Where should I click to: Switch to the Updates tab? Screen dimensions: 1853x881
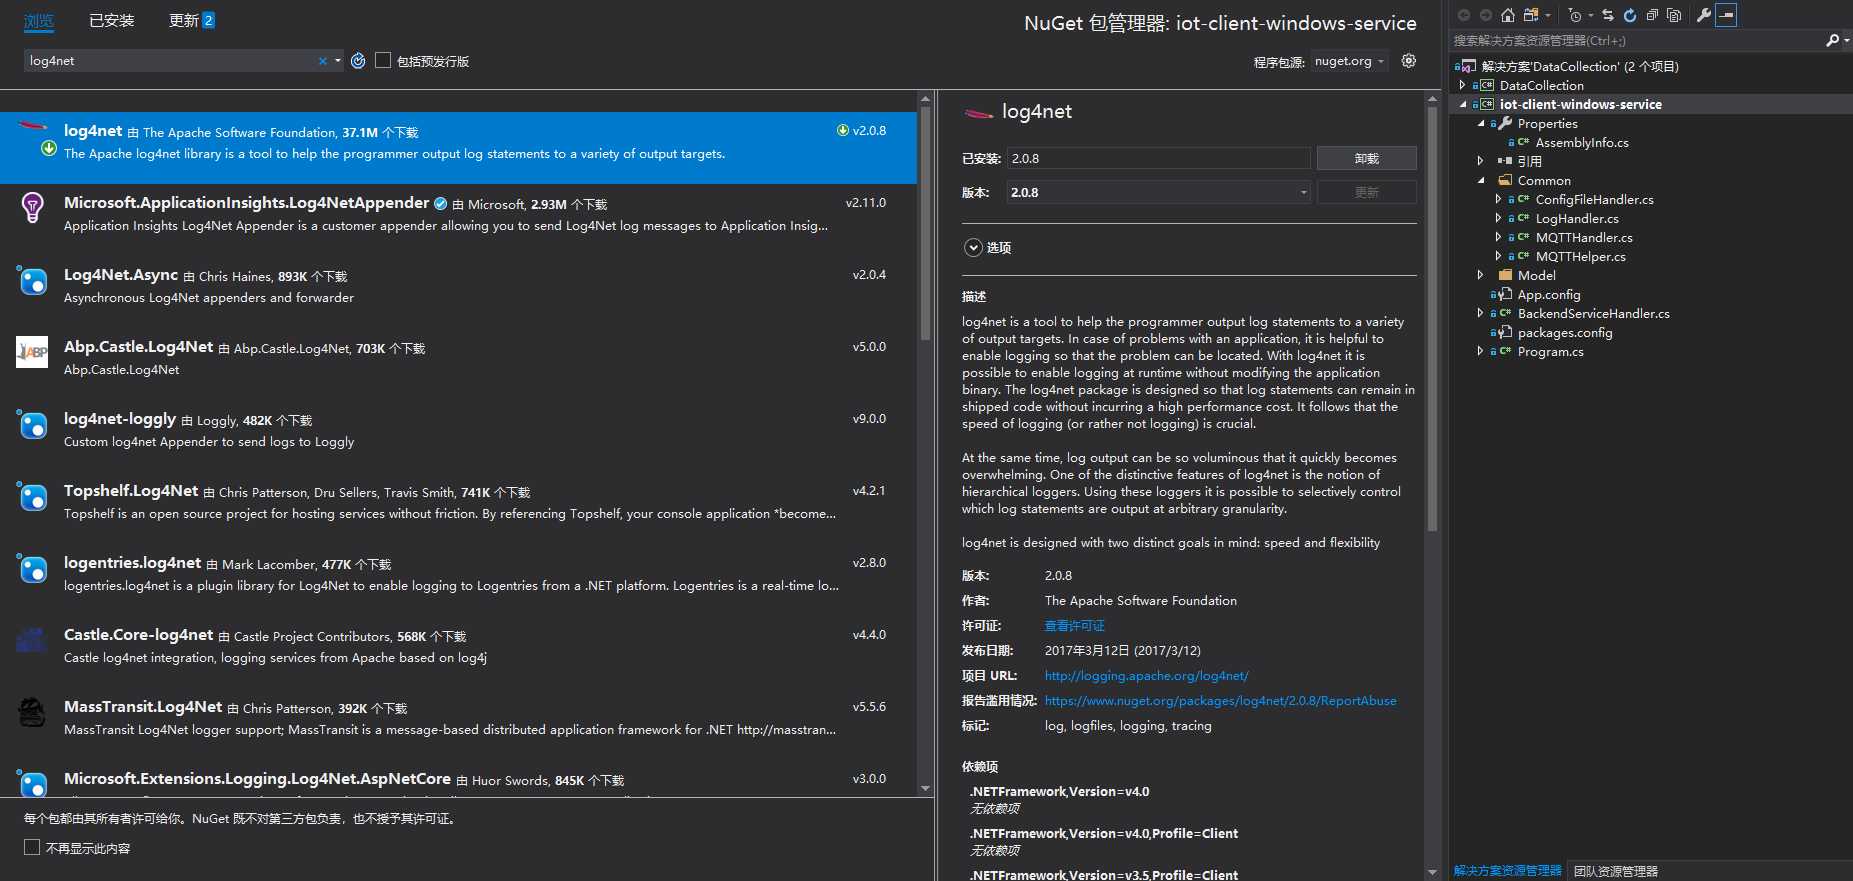point(192,20)
